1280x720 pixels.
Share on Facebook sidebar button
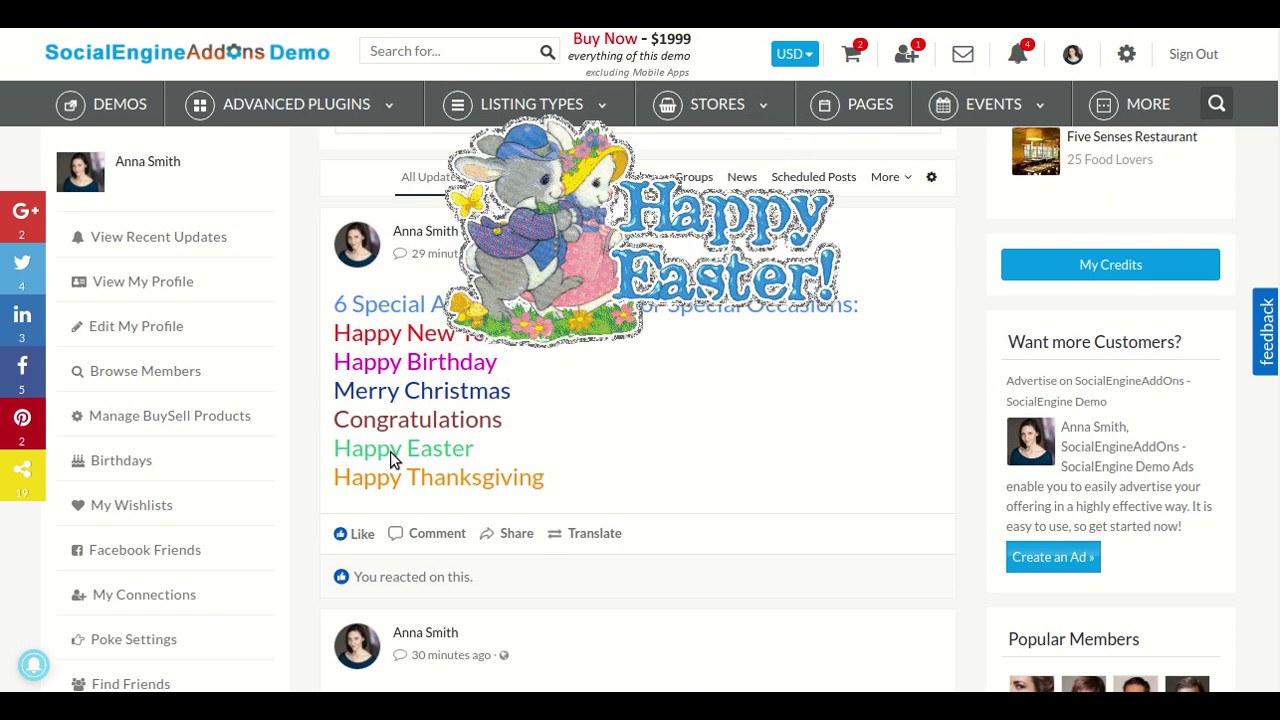[x=23, y=373]
